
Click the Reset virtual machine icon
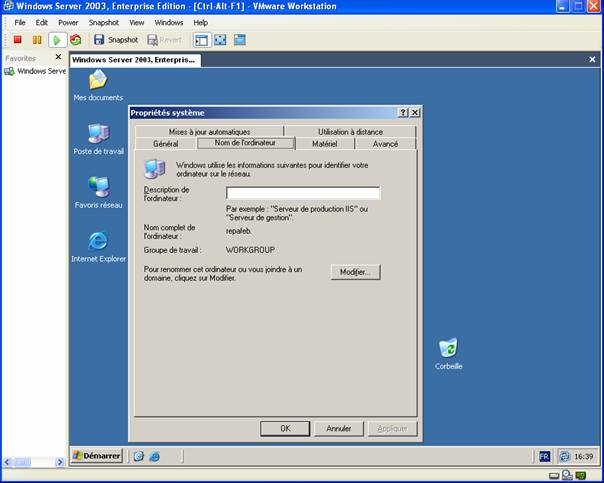pyautogui.click(x=76, y=40)
